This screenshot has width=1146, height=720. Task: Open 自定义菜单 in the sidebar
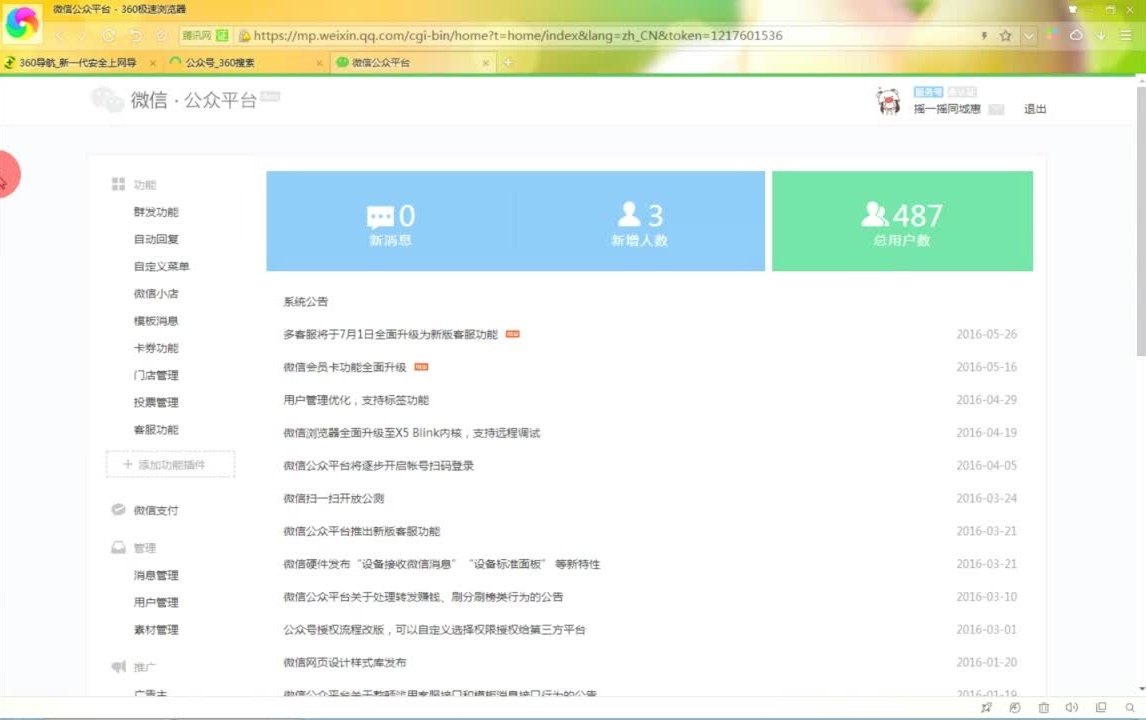pos(162,266)
